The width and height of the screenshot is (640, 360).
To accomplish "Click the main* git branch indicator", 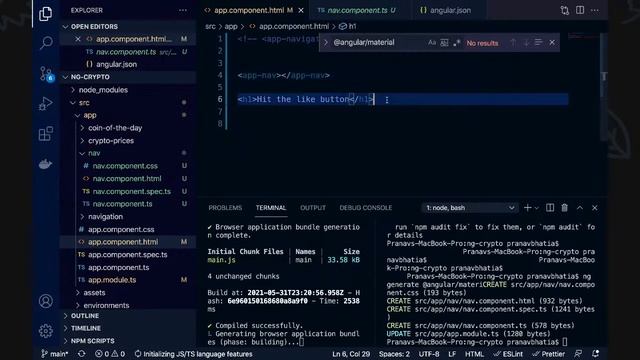I will coord(55,354).
